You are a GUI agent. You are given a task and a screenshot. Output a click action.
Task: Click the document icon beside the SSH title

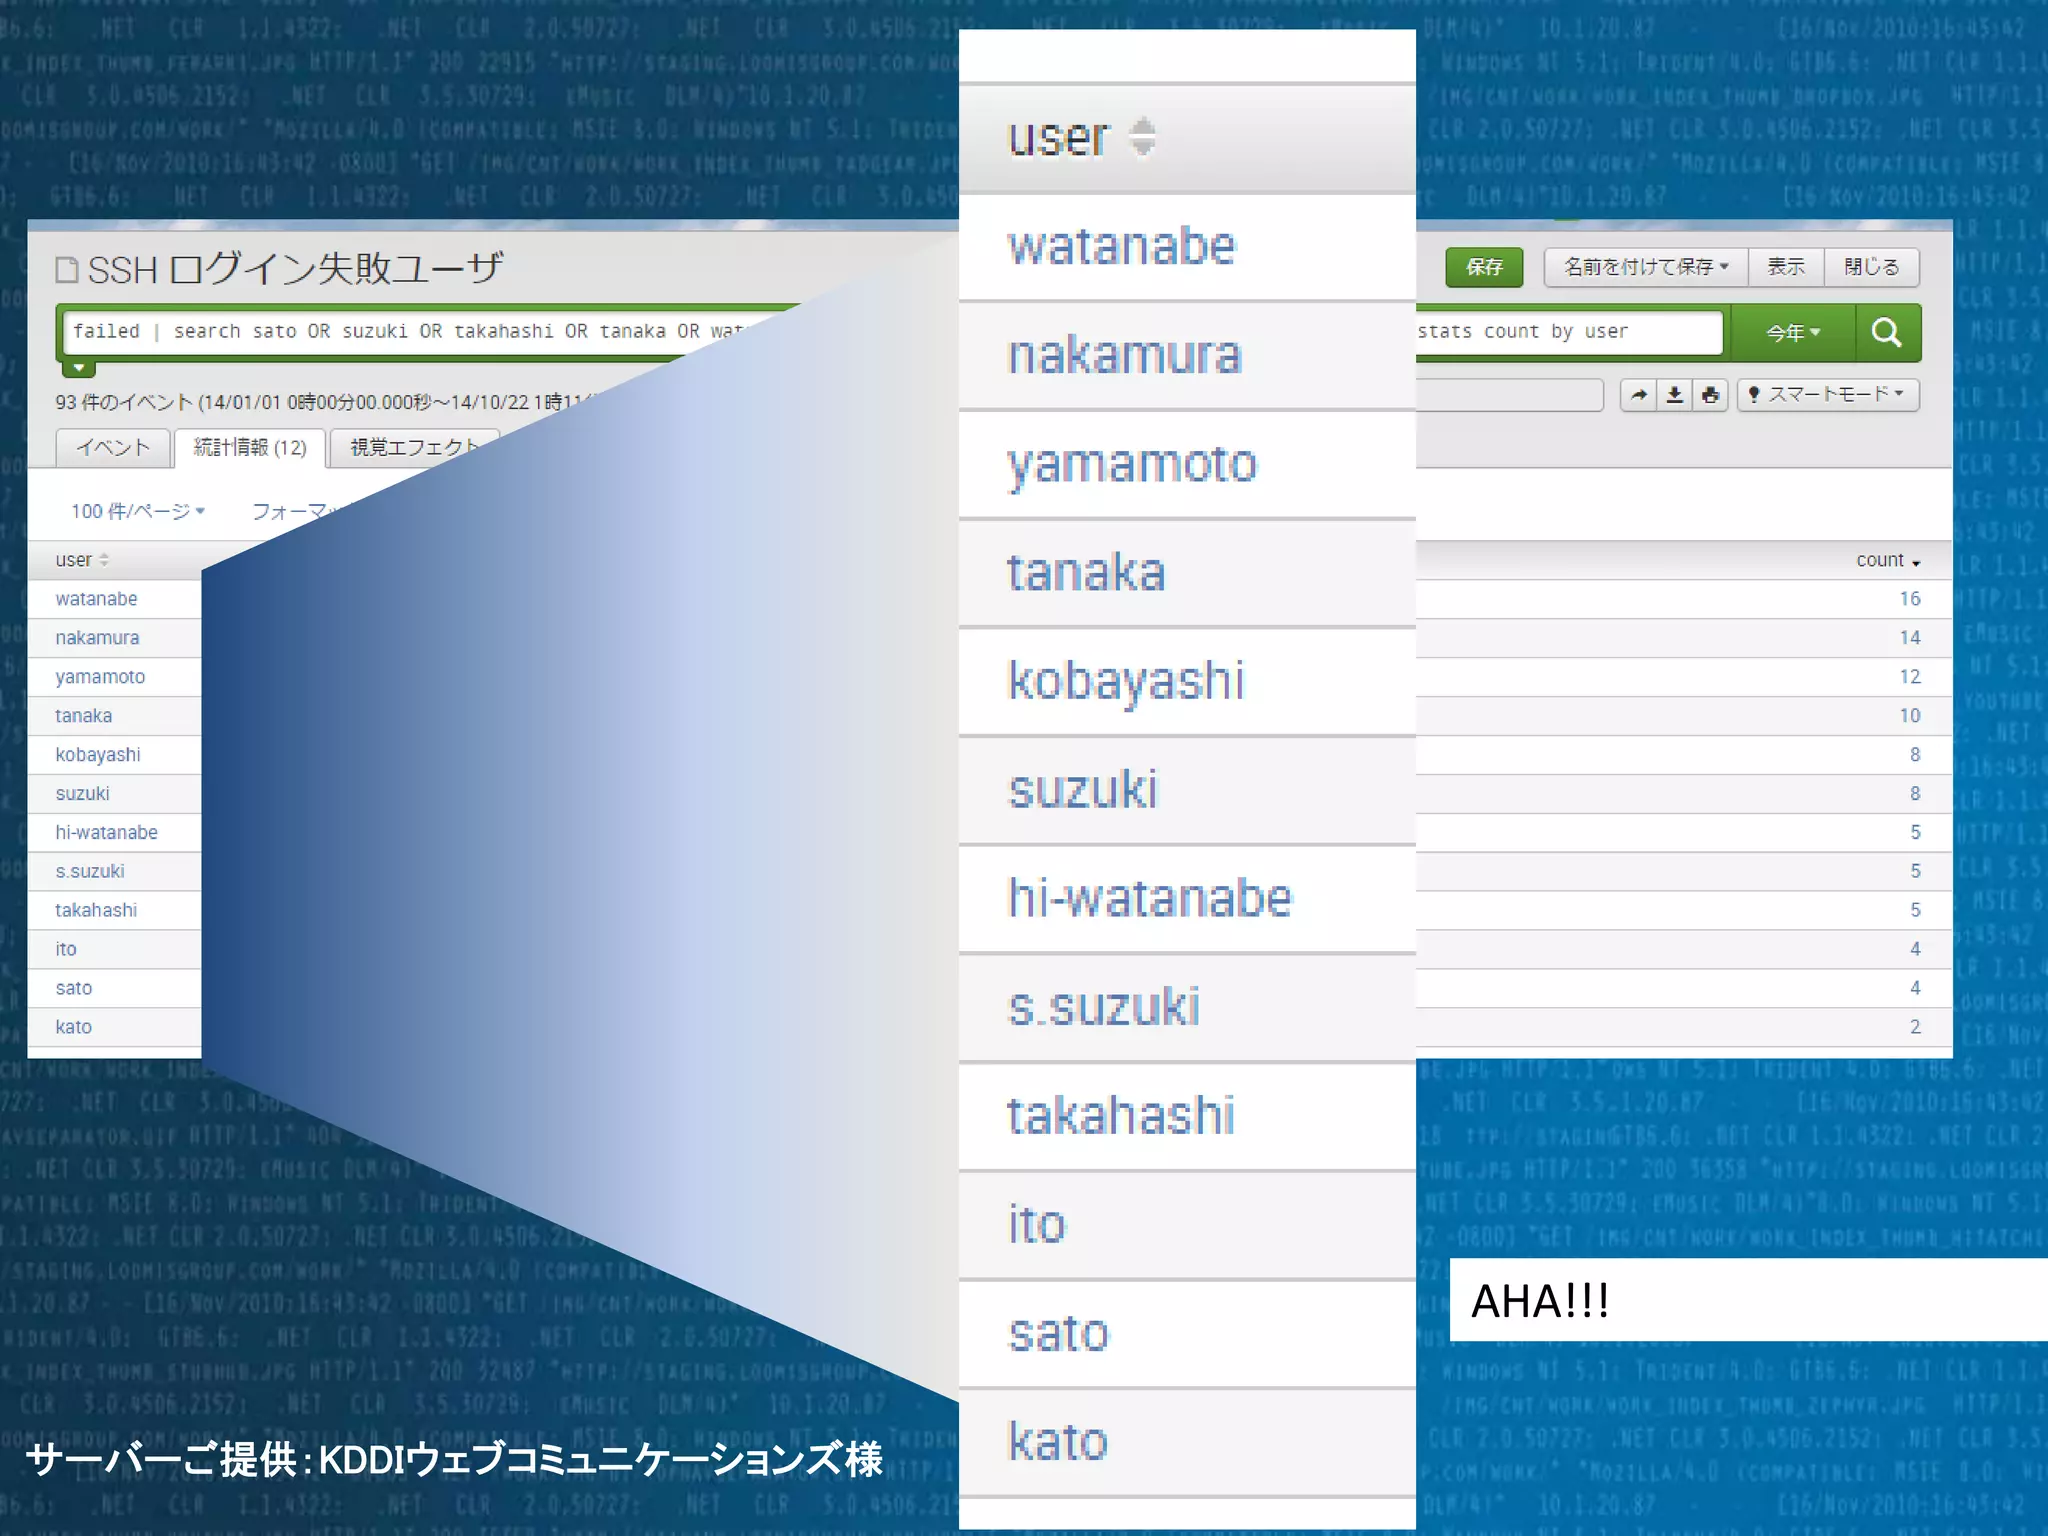click(x=67, y=269)
